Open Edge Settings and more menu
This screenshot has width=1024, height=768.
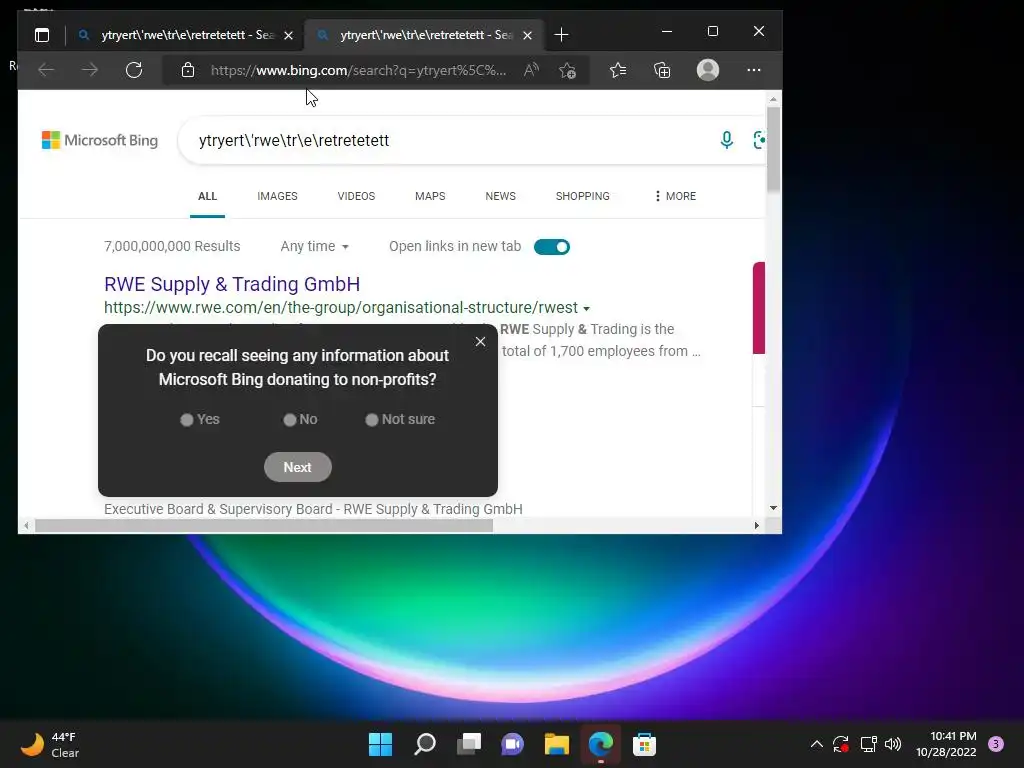[754, 70]
